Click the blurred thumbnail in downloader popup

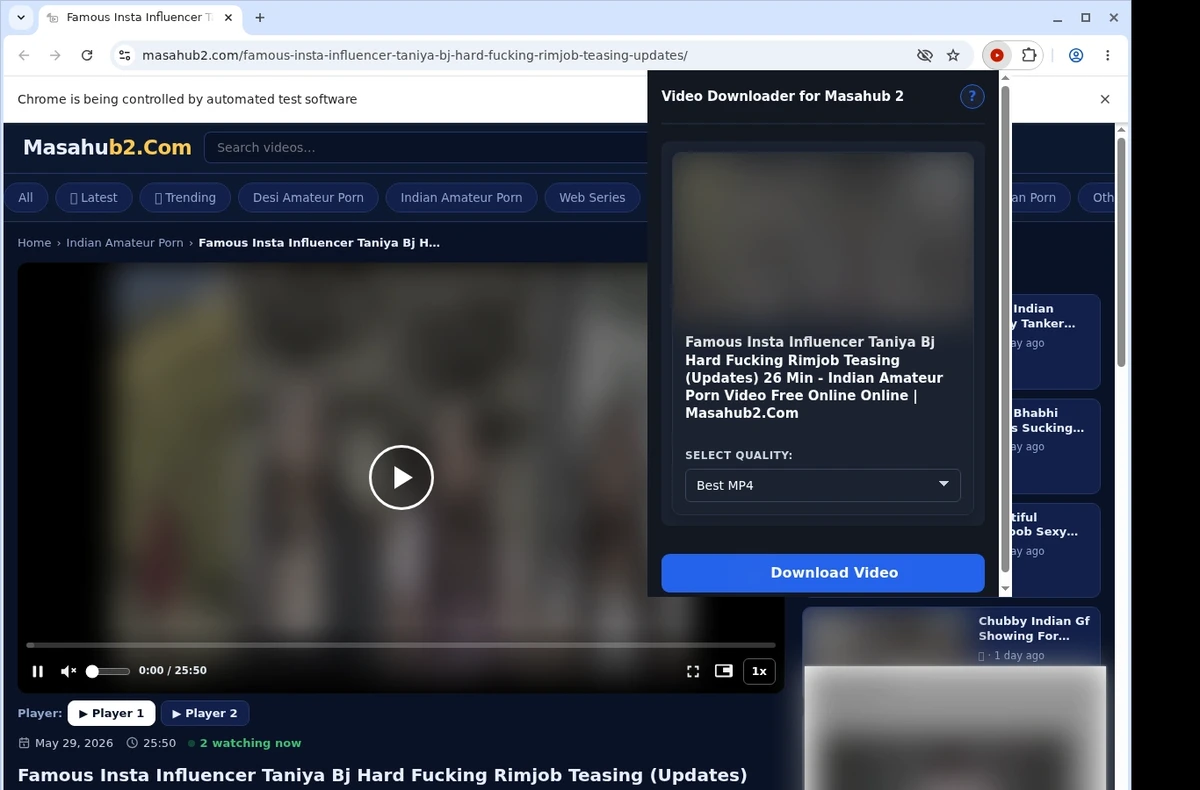[822, 237]
